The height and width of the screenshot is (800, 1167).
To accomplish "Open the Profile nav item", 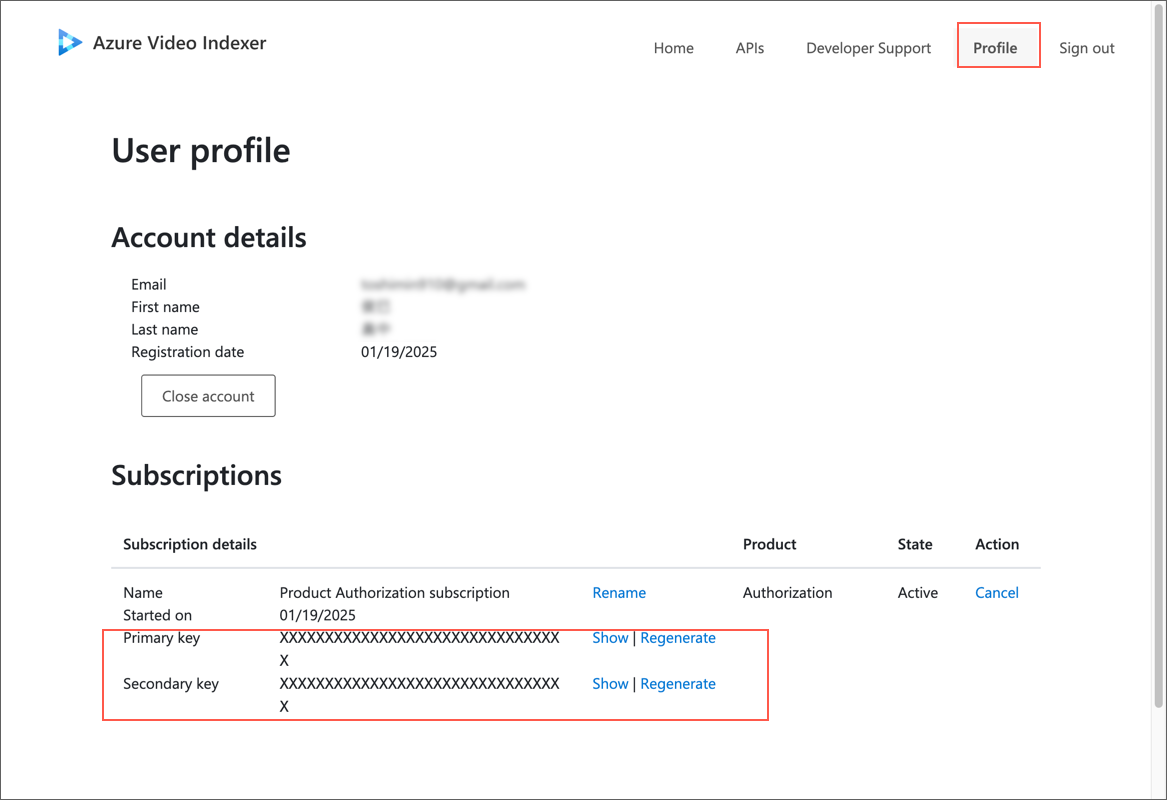I will [x=995, y=48].
